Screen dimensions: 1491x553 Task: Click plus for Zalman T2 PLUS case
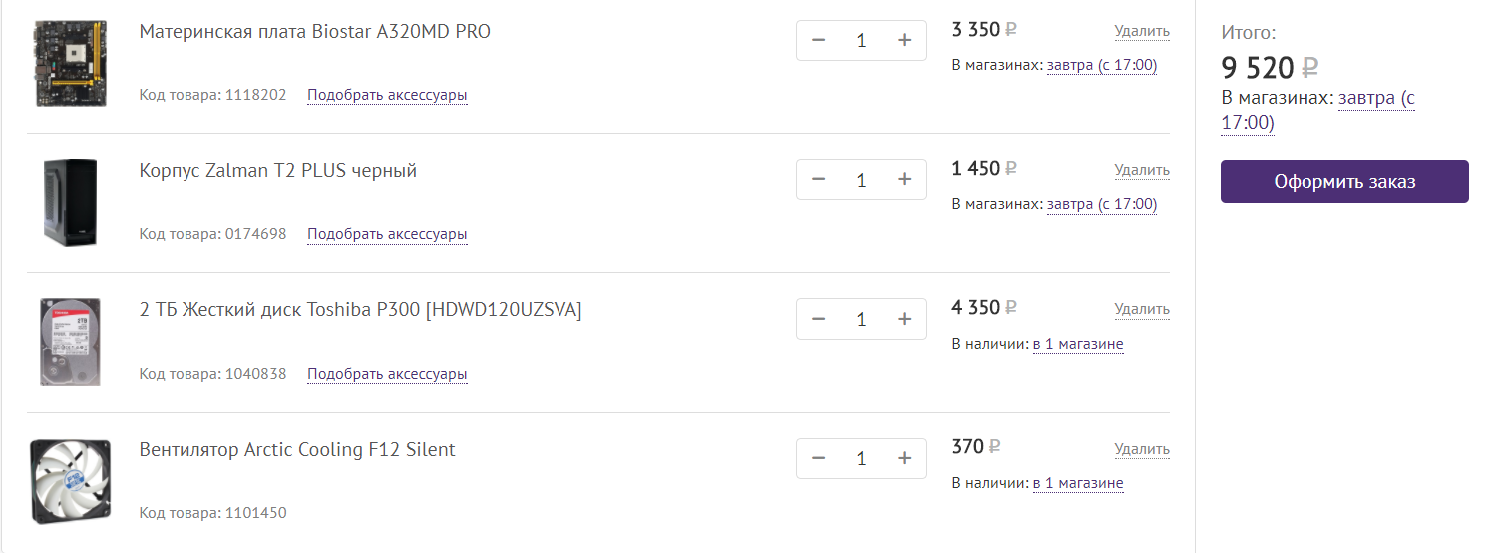[x=905, y=180]
